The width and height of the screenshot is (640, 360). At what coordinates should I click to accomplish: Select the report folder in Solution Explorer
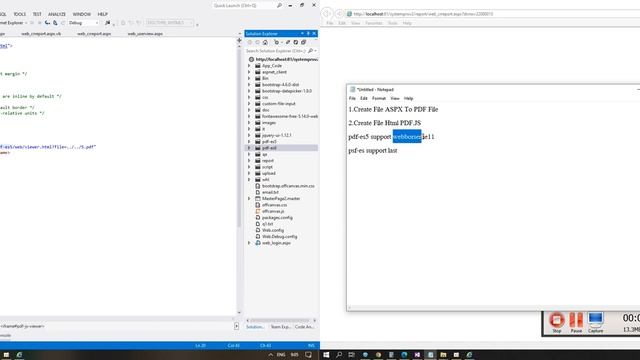(268, 161)
